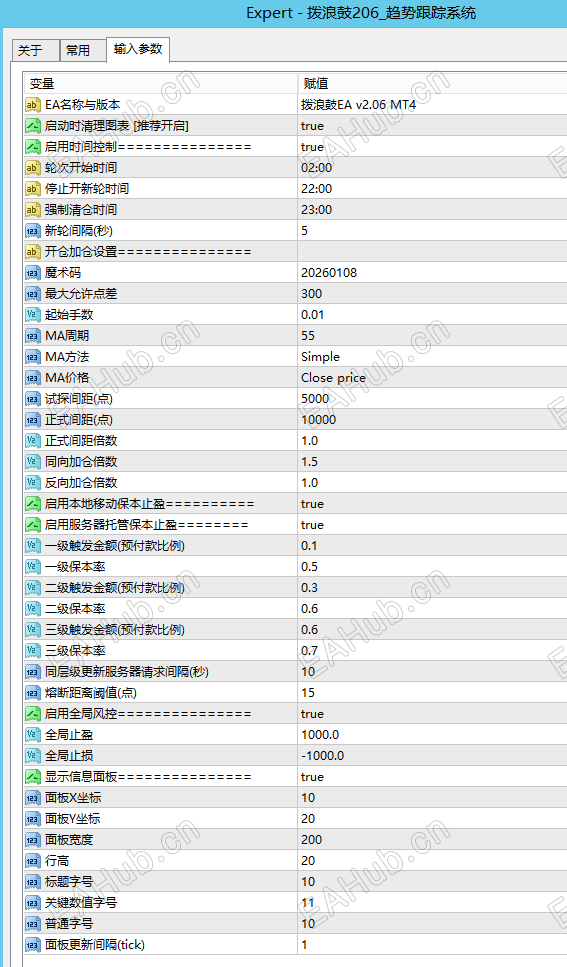Change the true value for 显示信息面板

coord(312,776)
